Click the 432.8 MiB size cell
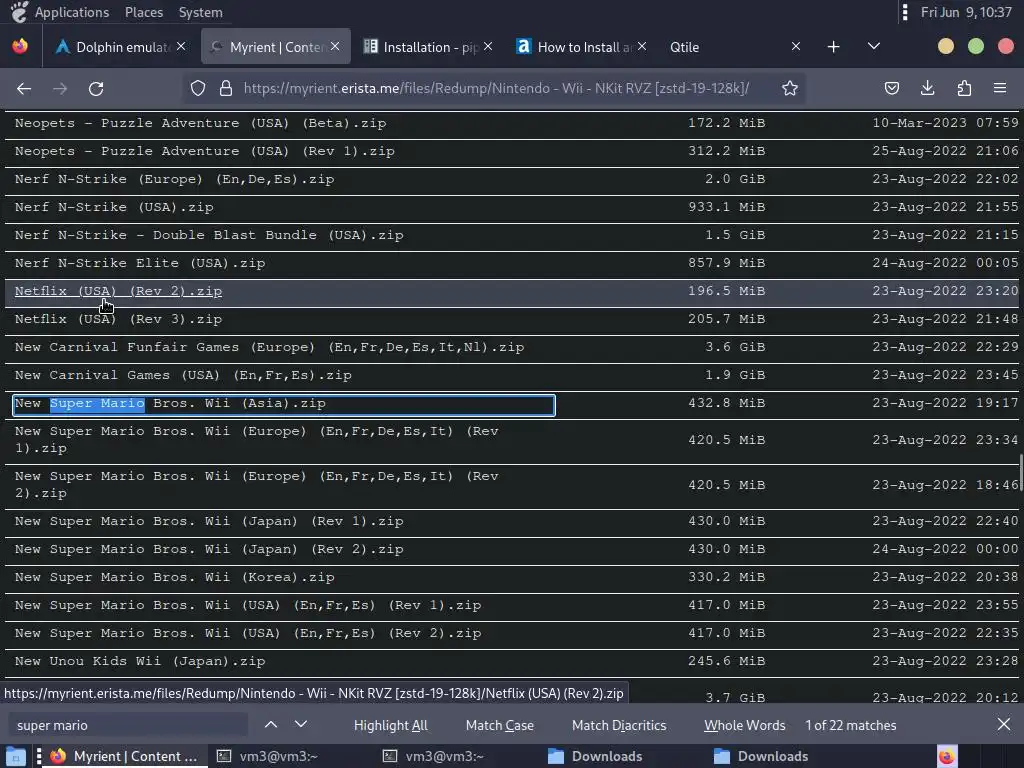The height and width of the screenshot is (768, 1024). pos(726,404)
